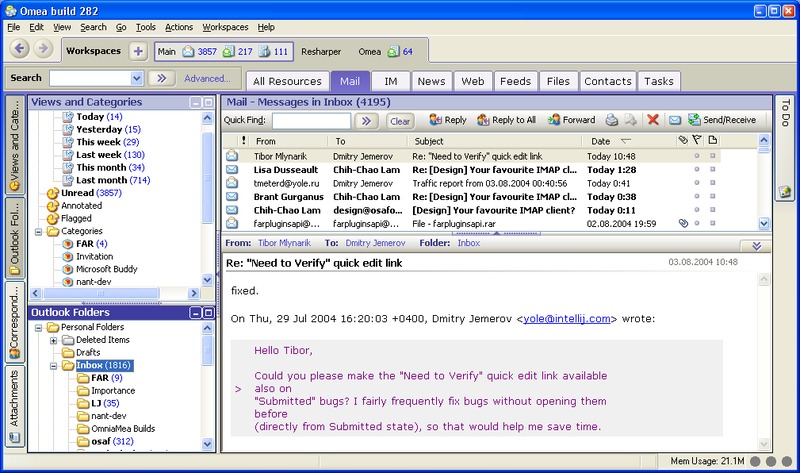Click the Reply to All button
Screen dimensions: 800x473
(x=506, y=120)
